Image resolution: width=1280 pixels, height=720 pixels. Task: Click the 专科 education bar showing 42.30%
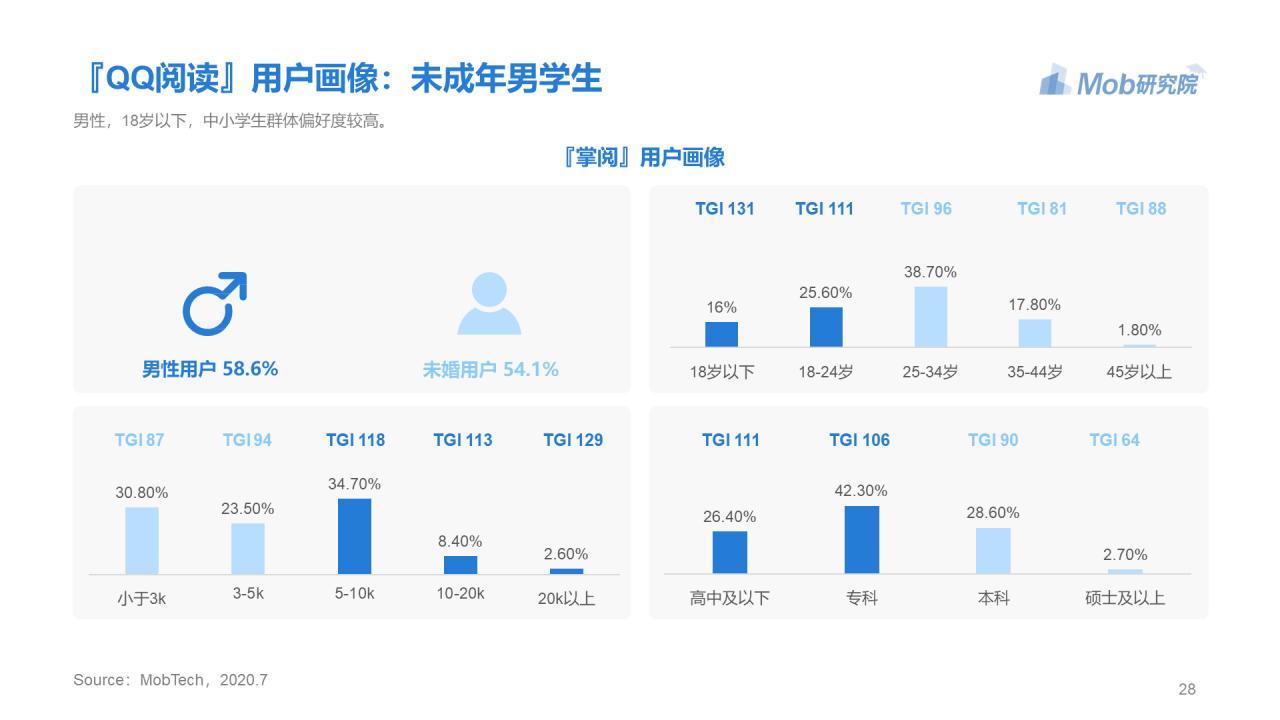click(x=861, y=540)
